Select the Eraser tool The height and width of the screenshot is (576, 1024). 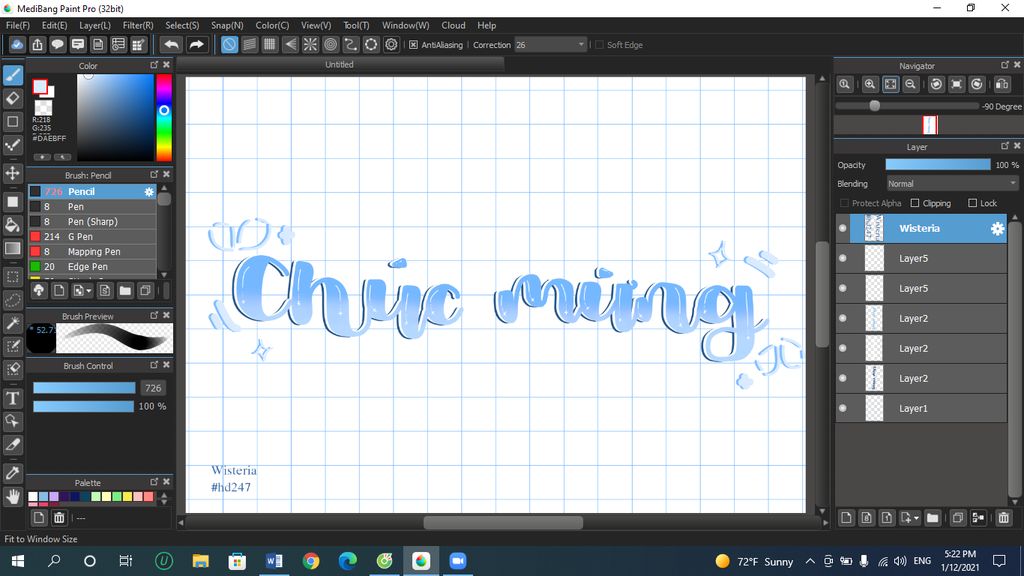(12, 99)
